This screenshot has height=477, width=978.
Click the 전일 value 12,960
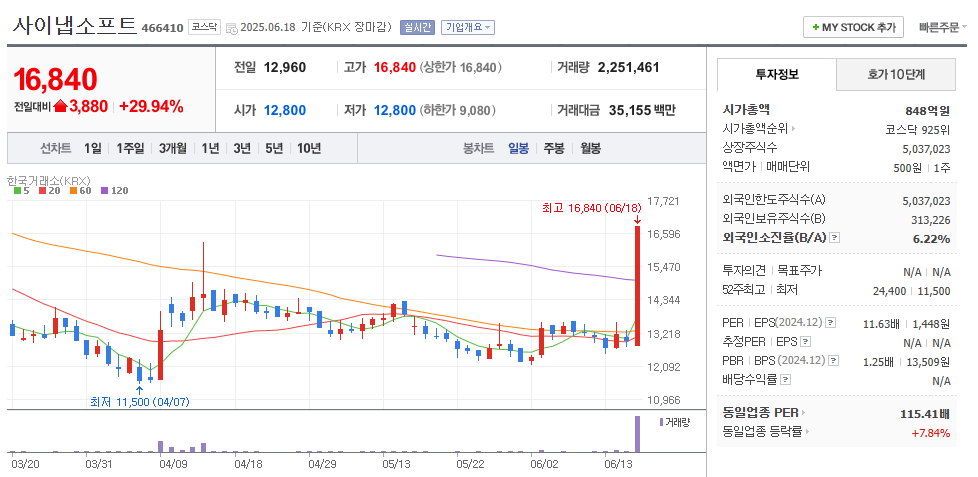285,67
